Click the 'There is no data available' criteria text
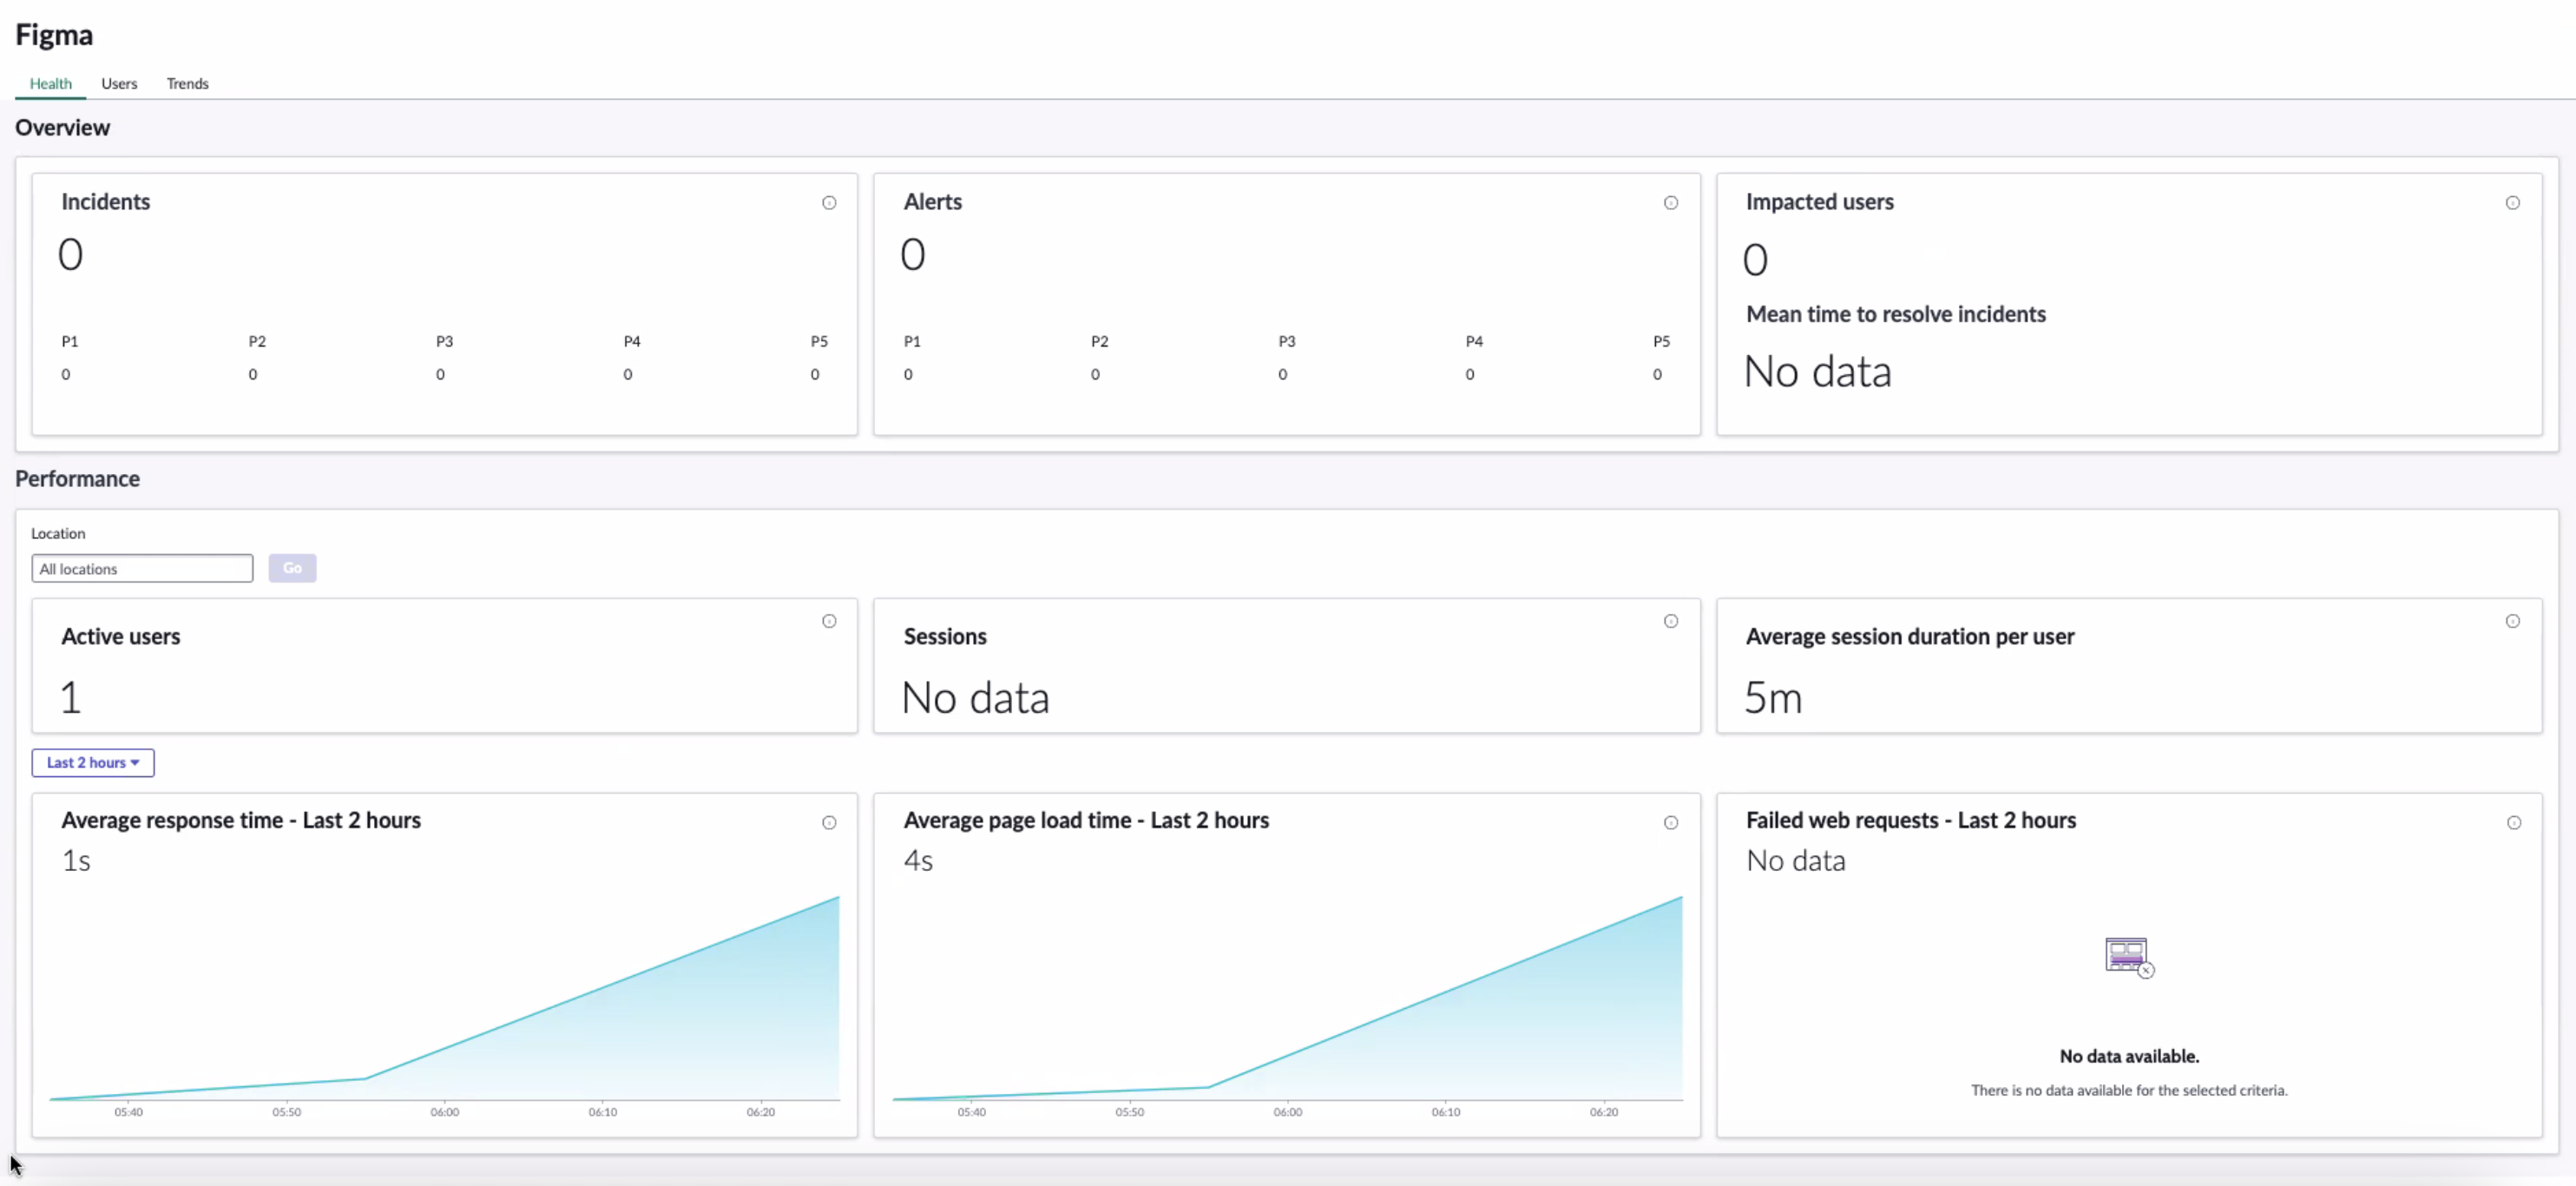The width and height of the screenshot is (2576, 1186). click(2129, 1091)
